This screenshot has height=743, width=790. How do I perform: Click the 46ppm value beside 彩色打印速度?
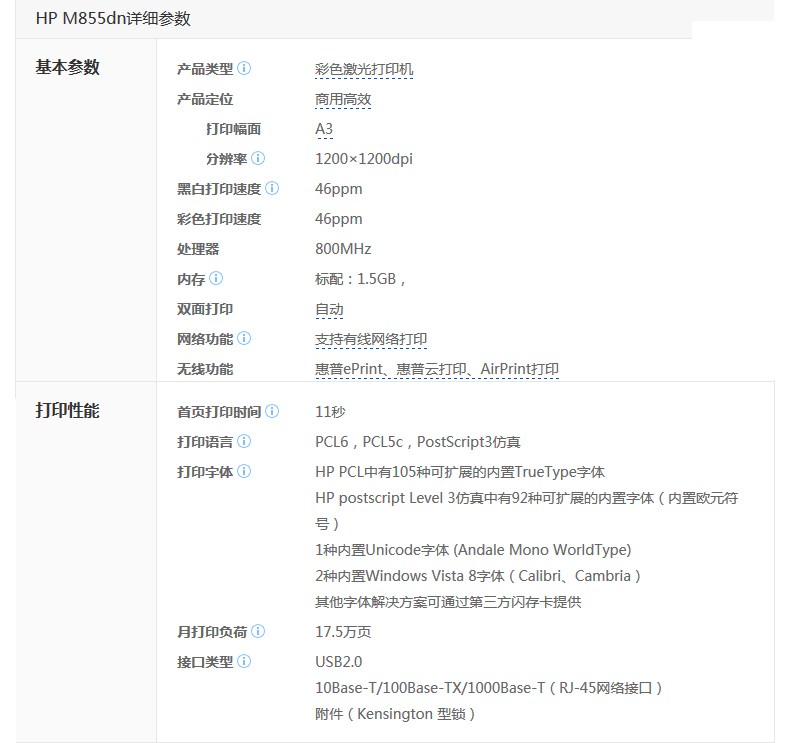[x=339, y=219]
